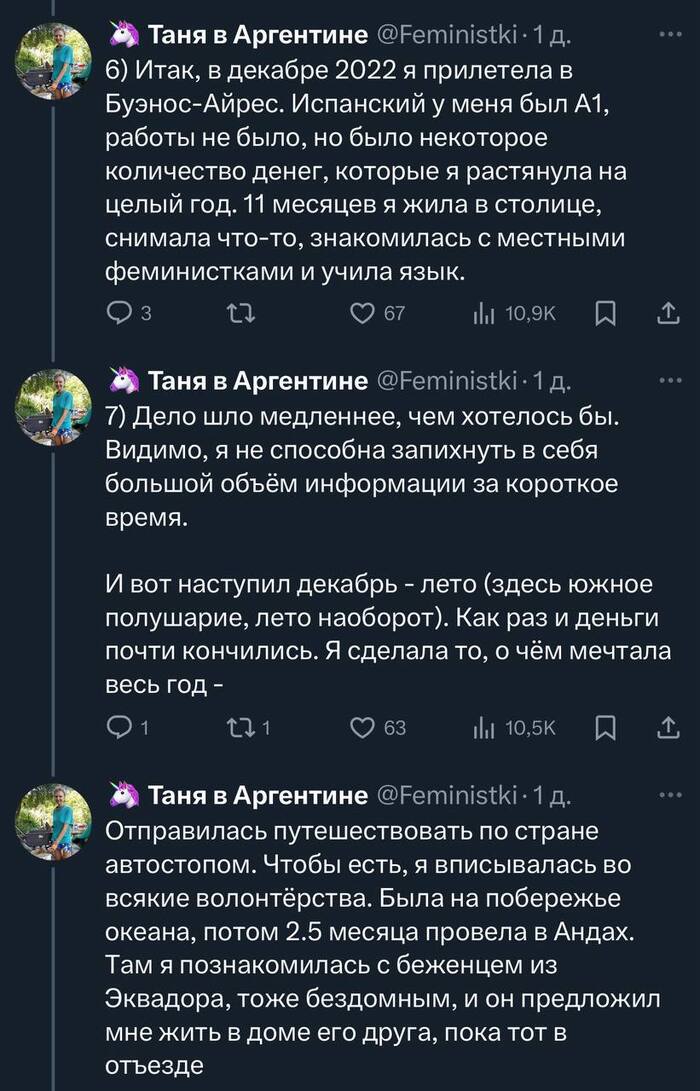Open more options for hitchhiking tweet

click(667, 795)
